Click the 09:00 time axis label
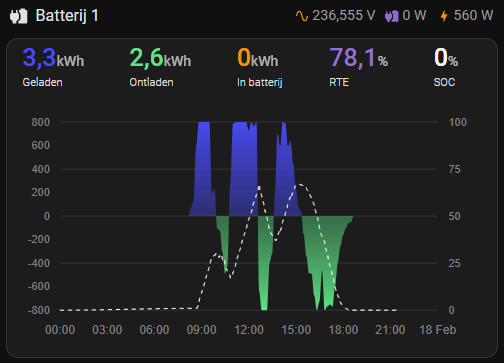Viewport: 504px width, 363px height. point(201,330)
